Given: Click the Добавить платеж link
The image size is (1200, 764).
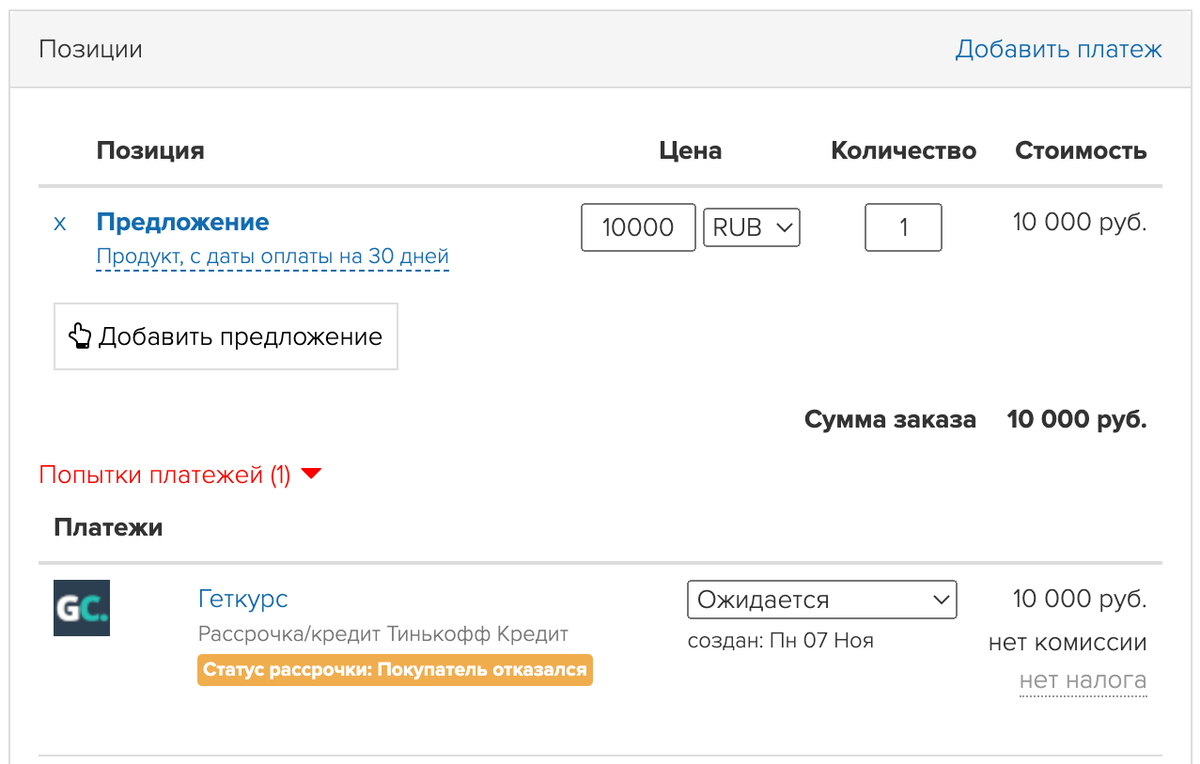Looking at the screenshot, I should point(1058,49).
